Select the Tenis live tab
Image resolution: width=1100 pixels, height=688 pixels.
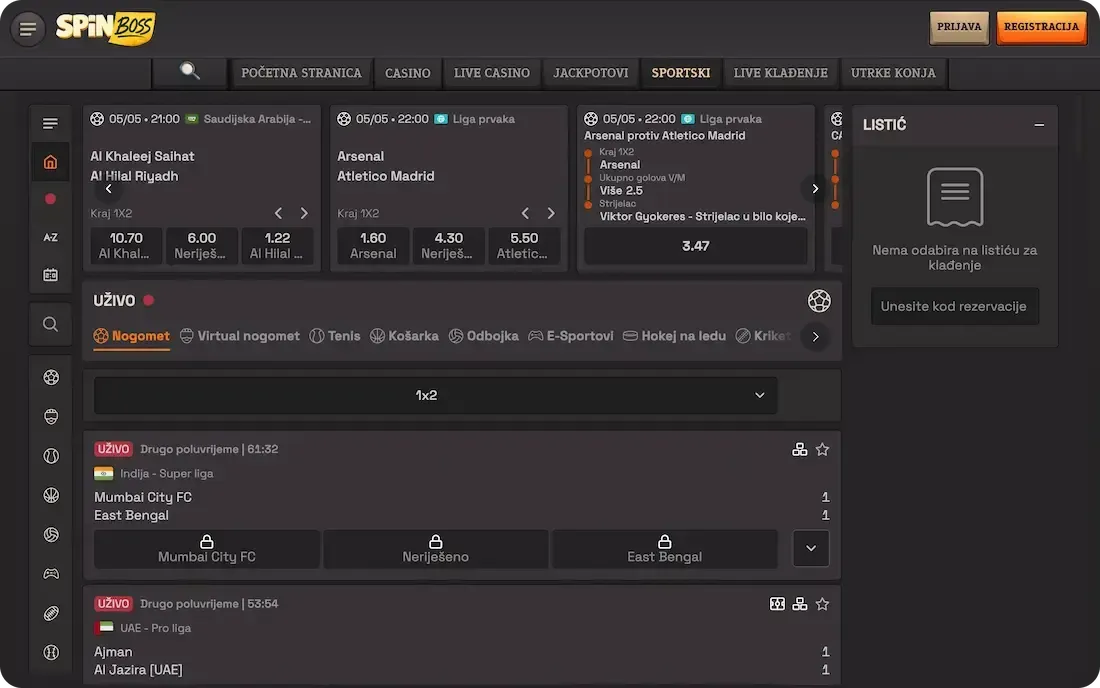coord(335,336)
